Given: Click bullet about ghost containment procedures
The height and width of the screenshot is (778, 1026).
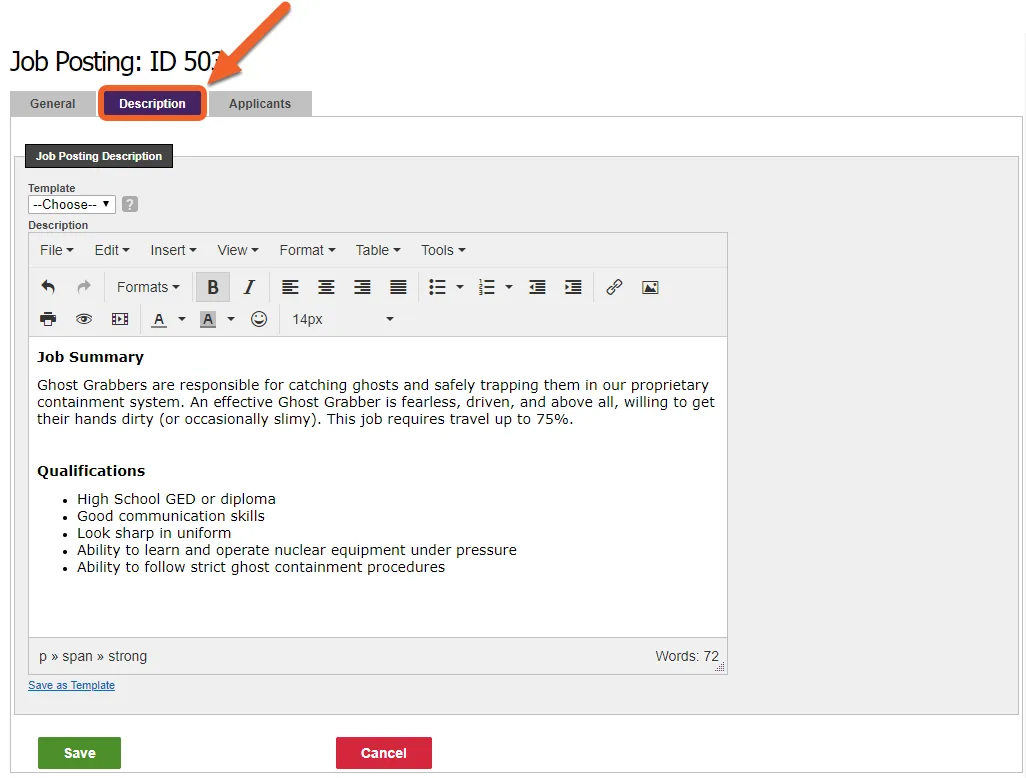Looking at the screenshot, I should click(x=260, y=567).
